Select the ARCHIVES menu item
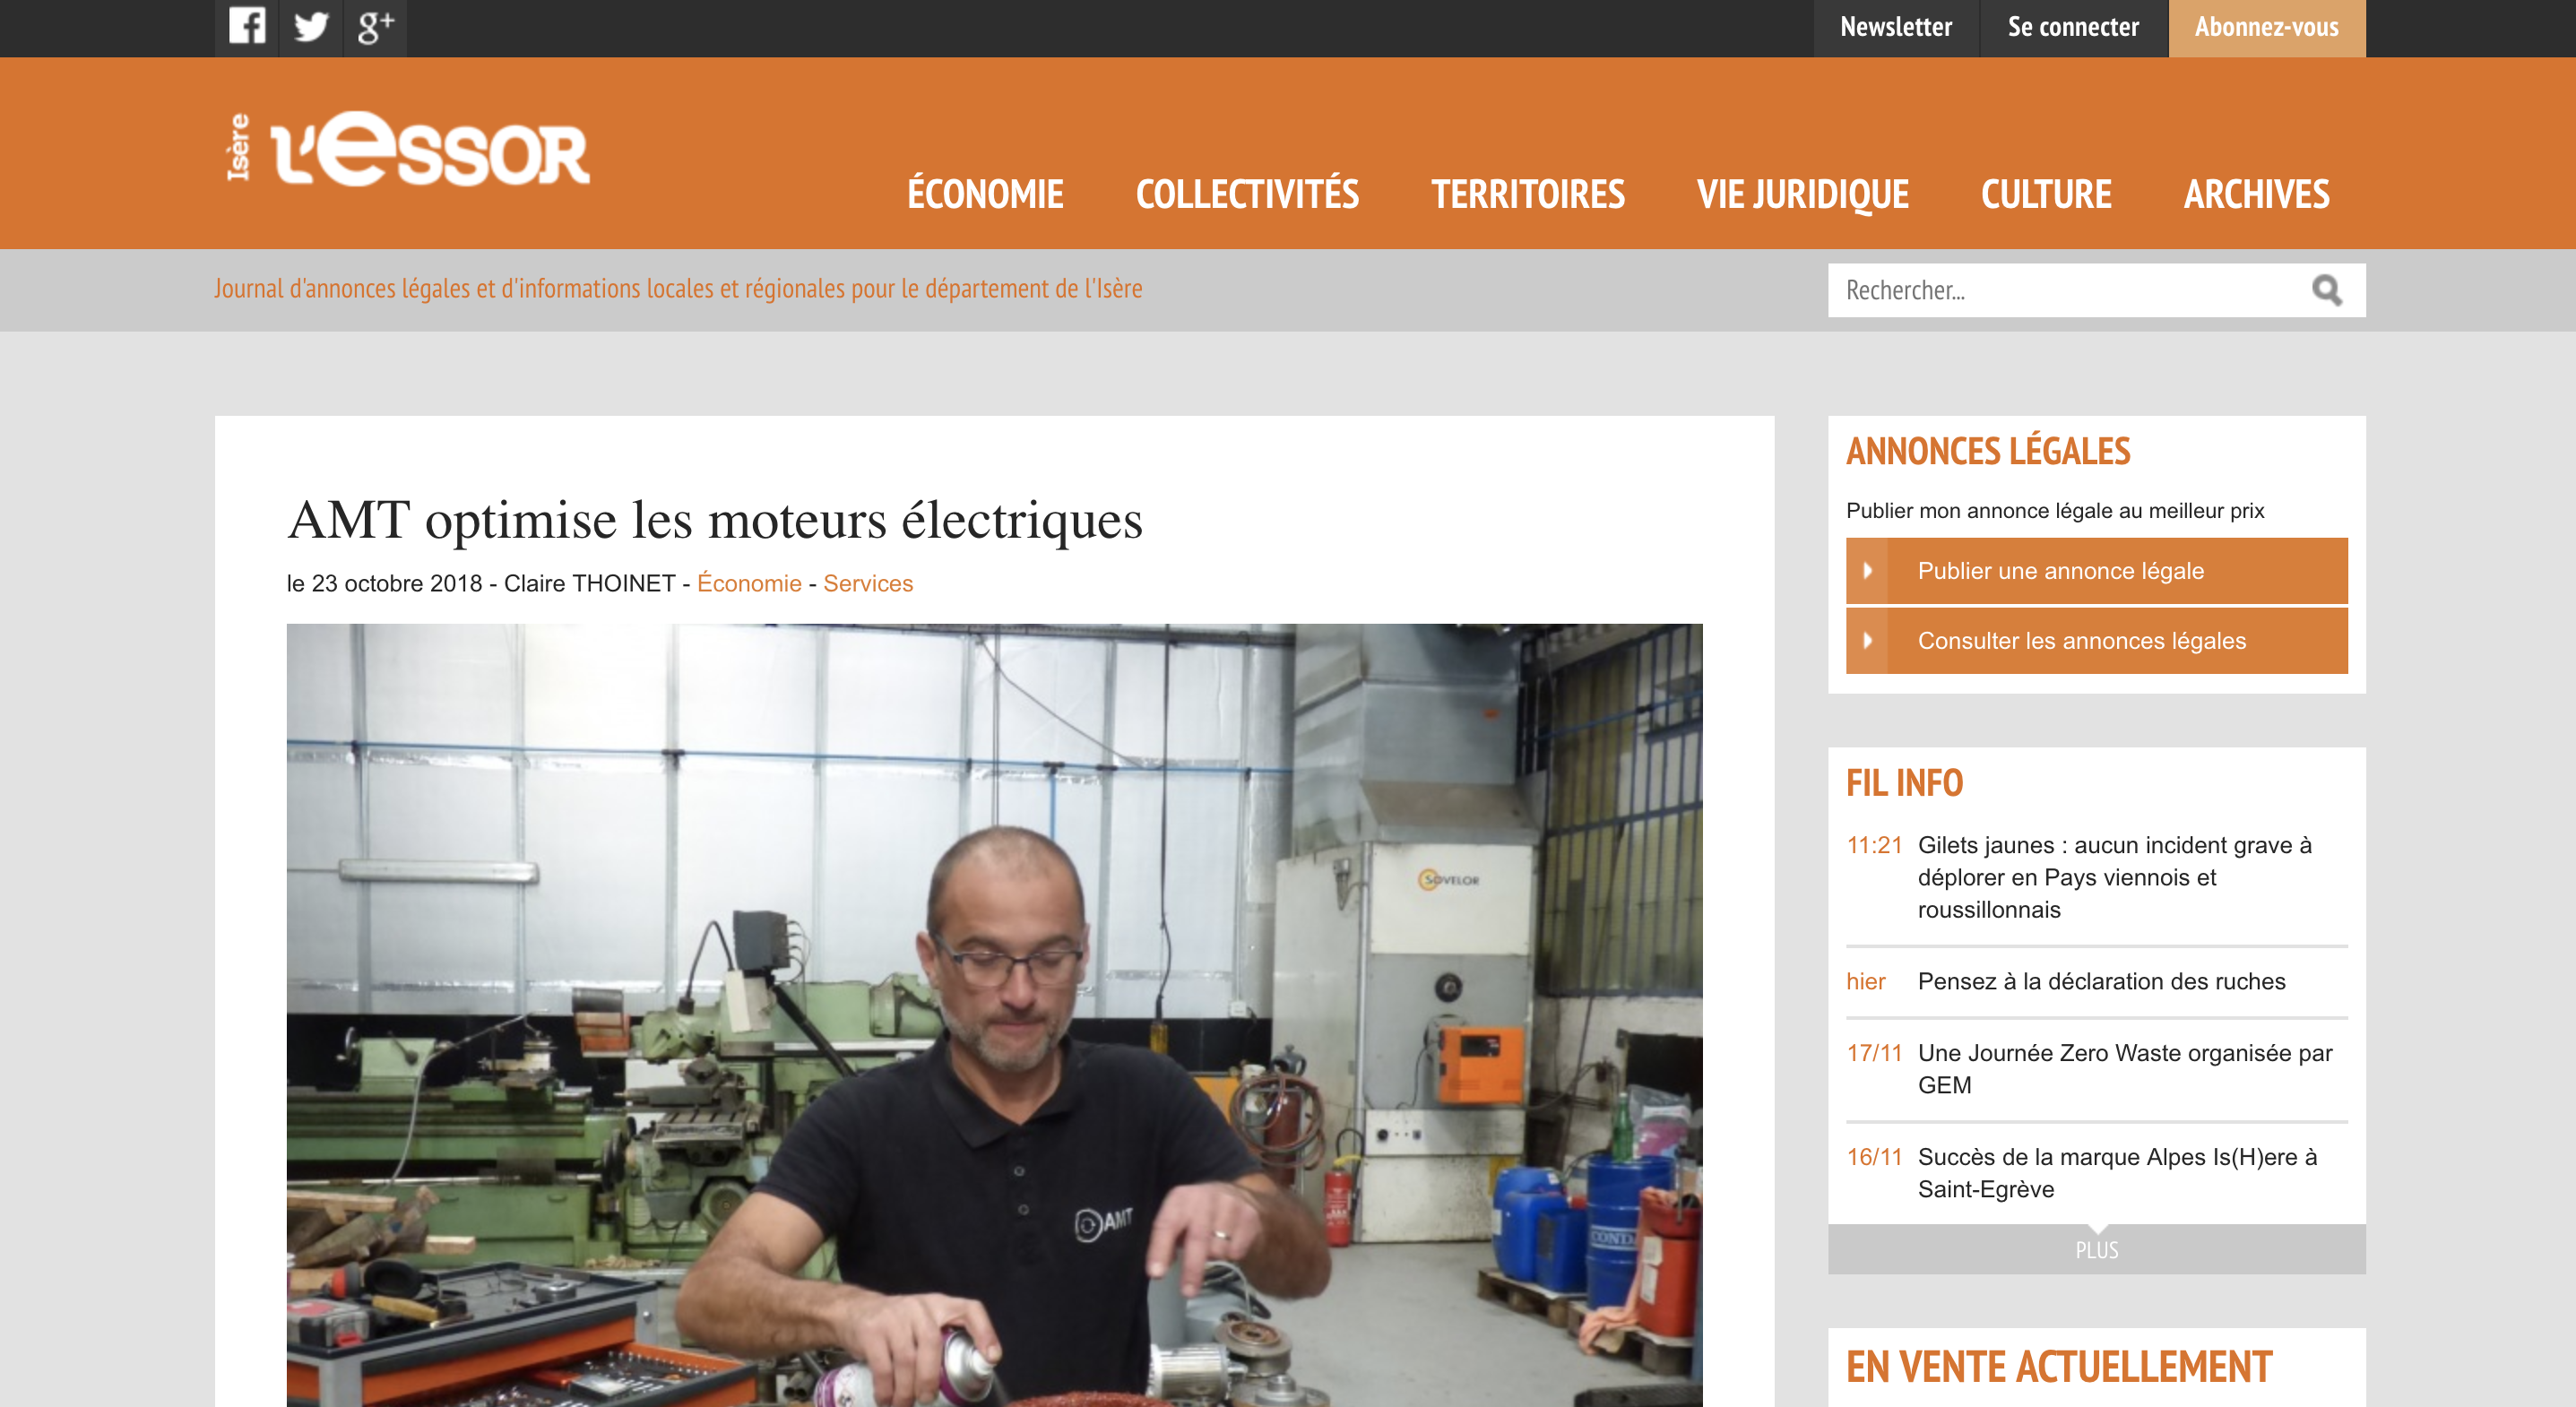 click(x=2256, y=194)
